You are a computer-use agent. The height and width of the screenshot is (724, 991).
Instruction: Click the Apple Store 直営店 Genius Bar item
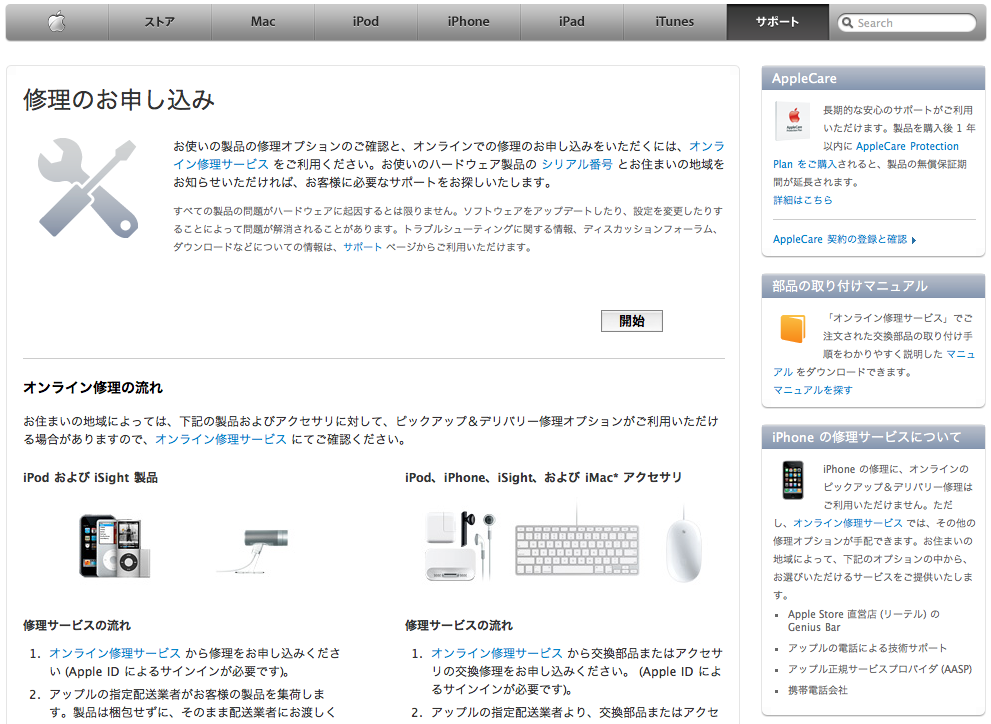click(863, 620)
